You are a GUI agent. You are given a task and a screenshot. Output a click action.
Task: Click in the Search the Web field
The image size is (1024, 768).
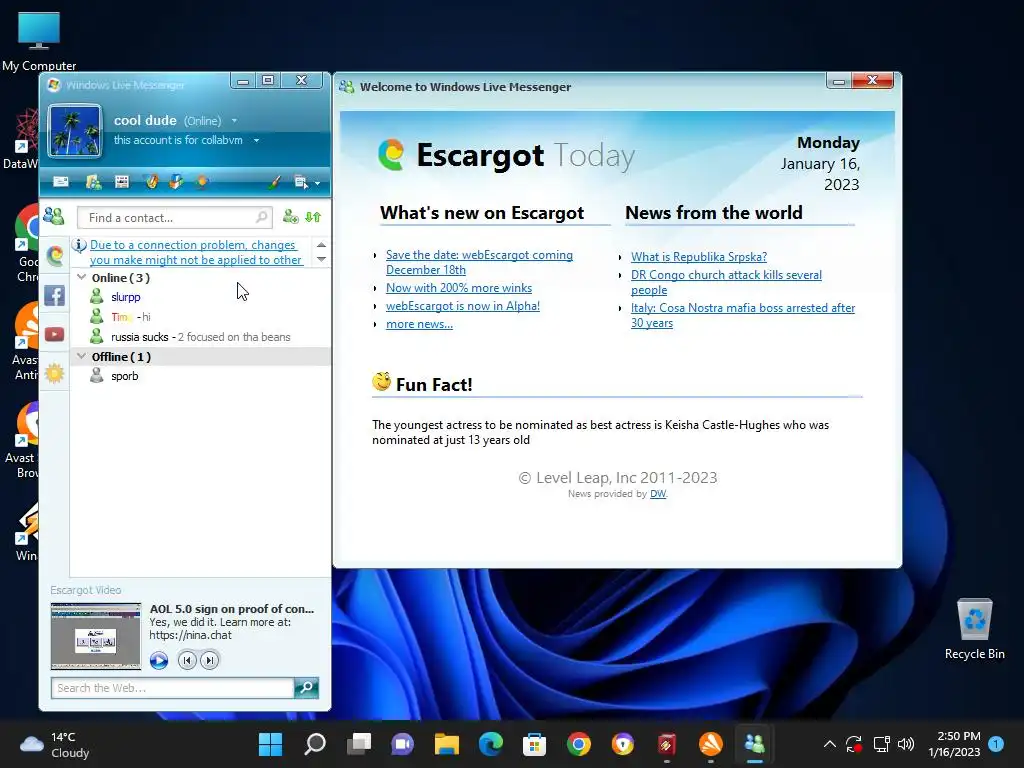[172, 688]
